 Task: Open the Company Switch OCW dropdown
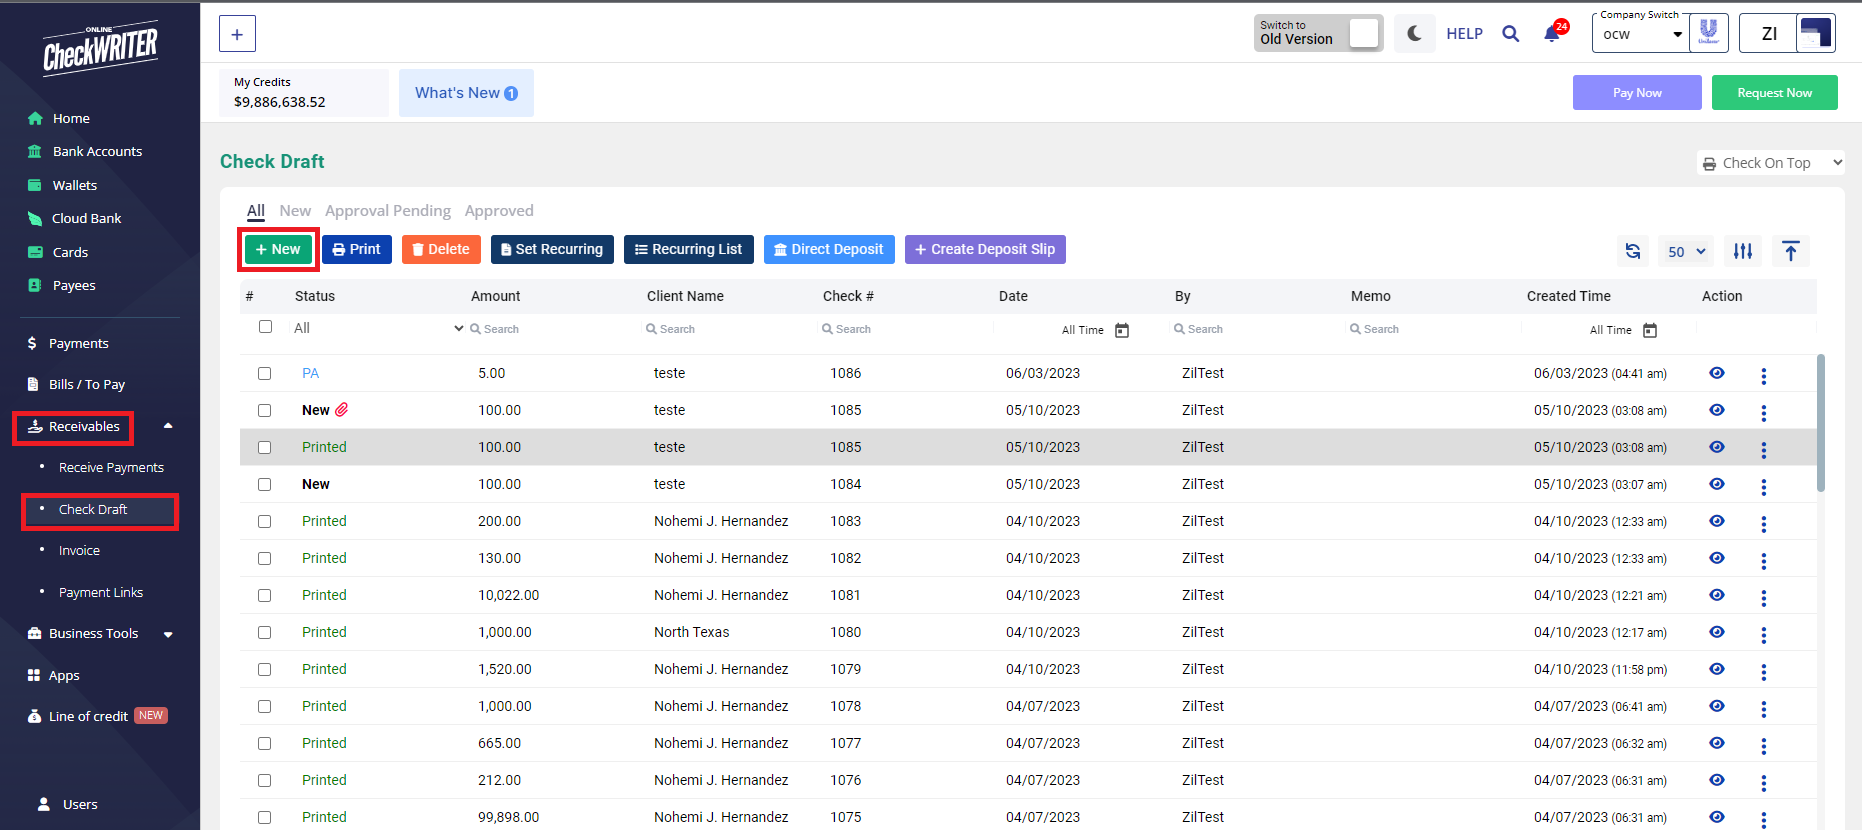coord(1641,34)
